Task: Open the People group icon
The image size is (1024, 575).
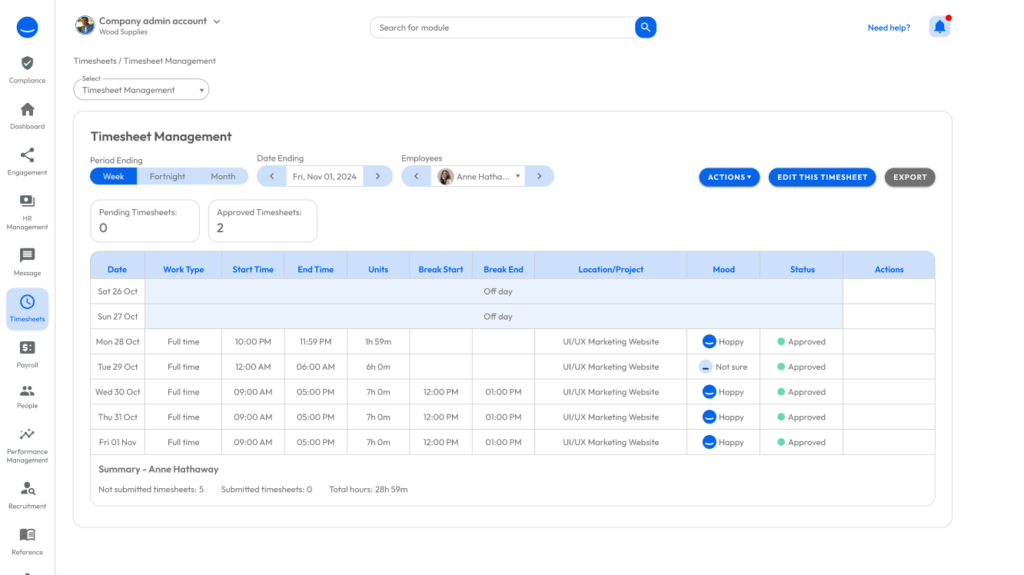Action: point(27,391)
